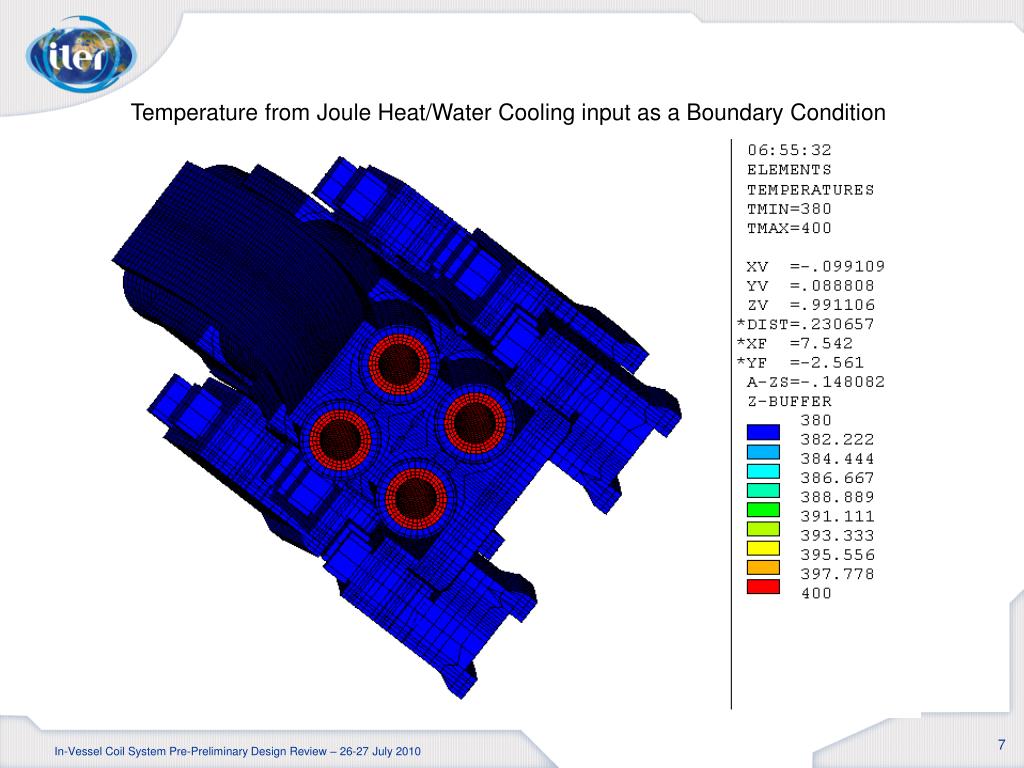Click the teal 386.667 legend swatch

click(763, 490)
